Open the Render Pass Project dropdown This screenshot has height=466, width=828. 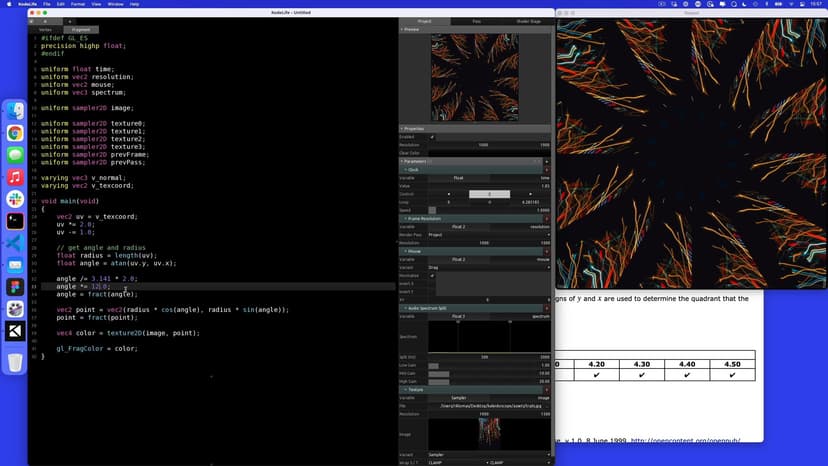tap(490, 234)
